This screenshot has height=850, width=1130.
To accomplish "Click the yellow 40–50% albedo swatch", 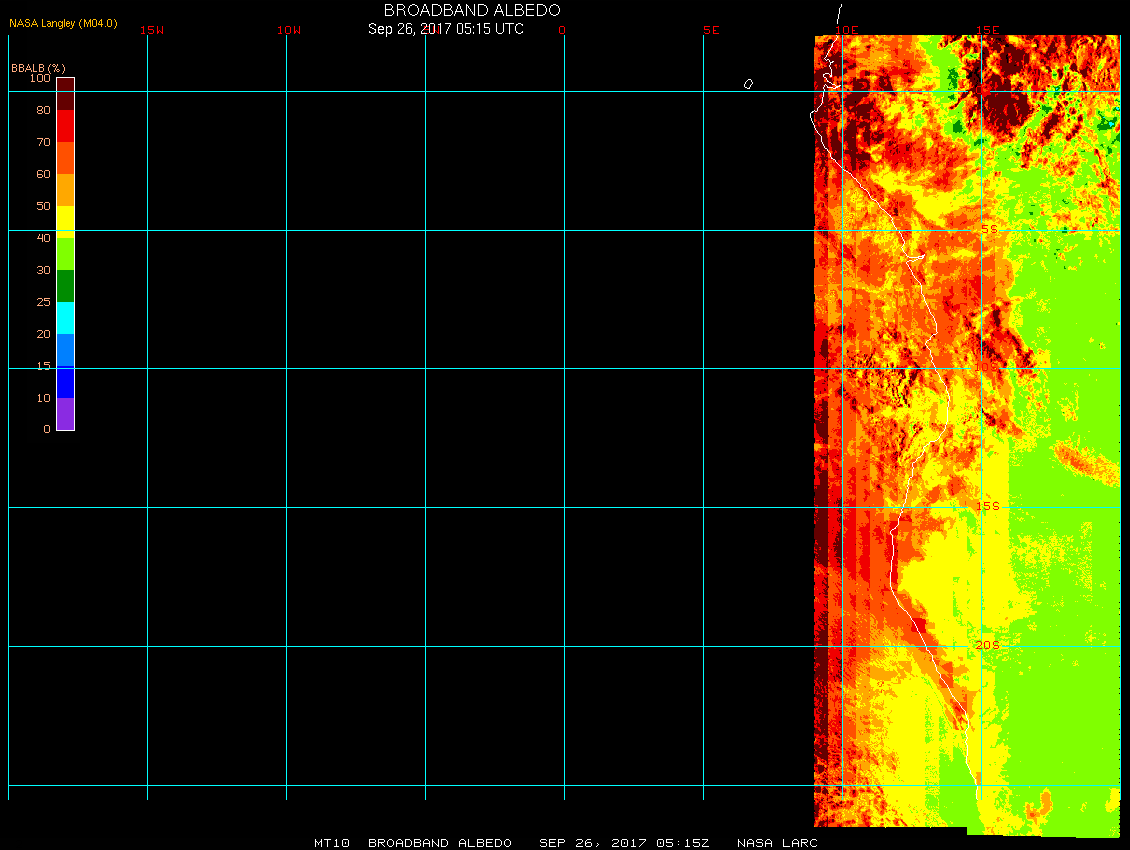I will pos(65,221).
